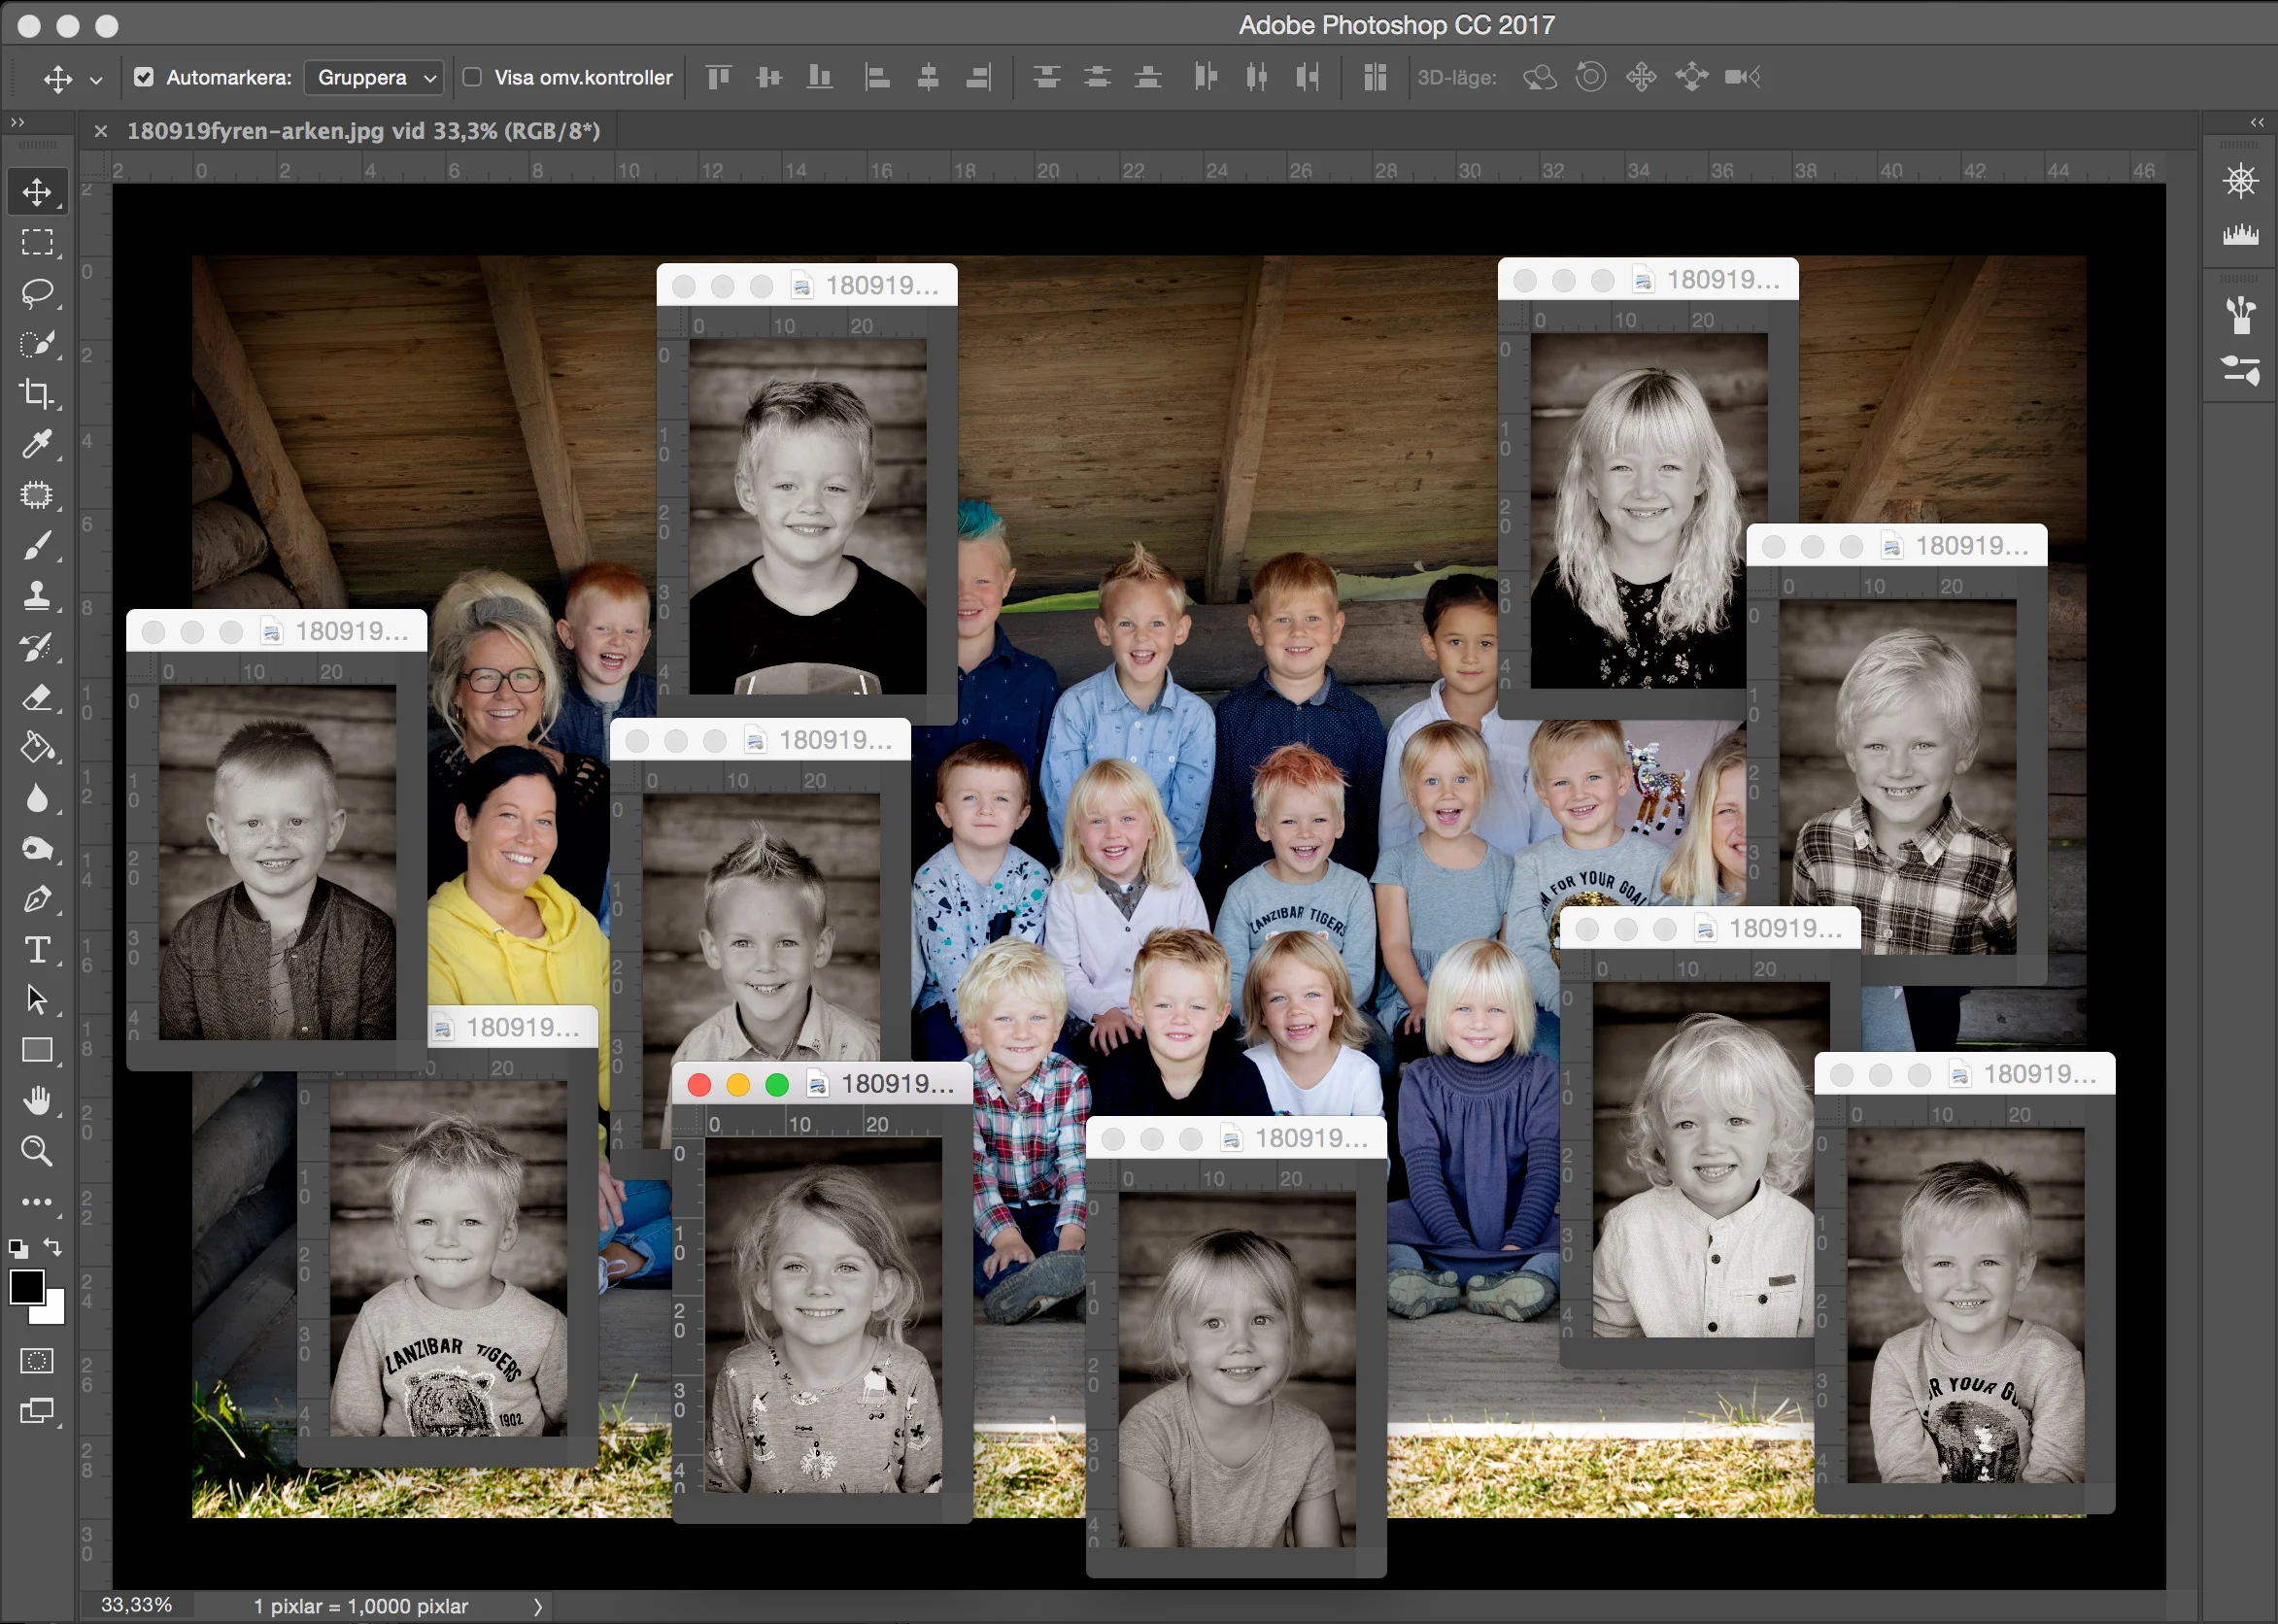Expand the right panel dock arrows
The height and width of the screenshot is (1624, 2278).
[x=2257, y=122]
